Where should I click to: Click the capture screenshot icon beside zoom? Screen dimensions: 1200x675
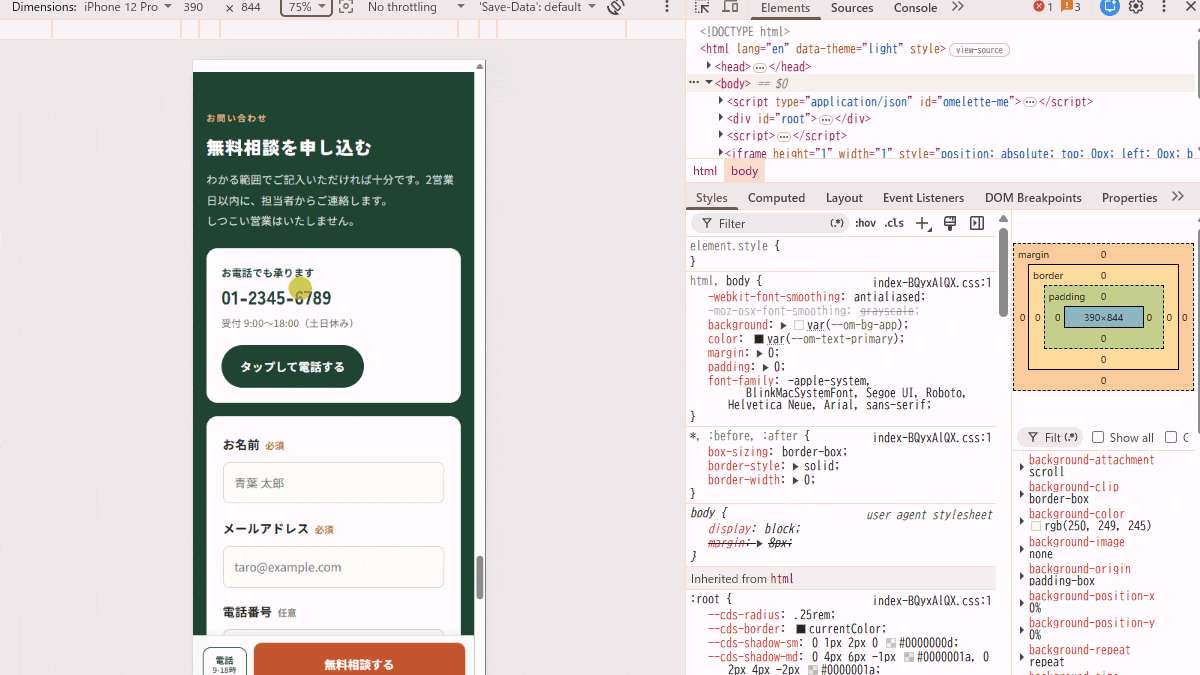[346, 7]
